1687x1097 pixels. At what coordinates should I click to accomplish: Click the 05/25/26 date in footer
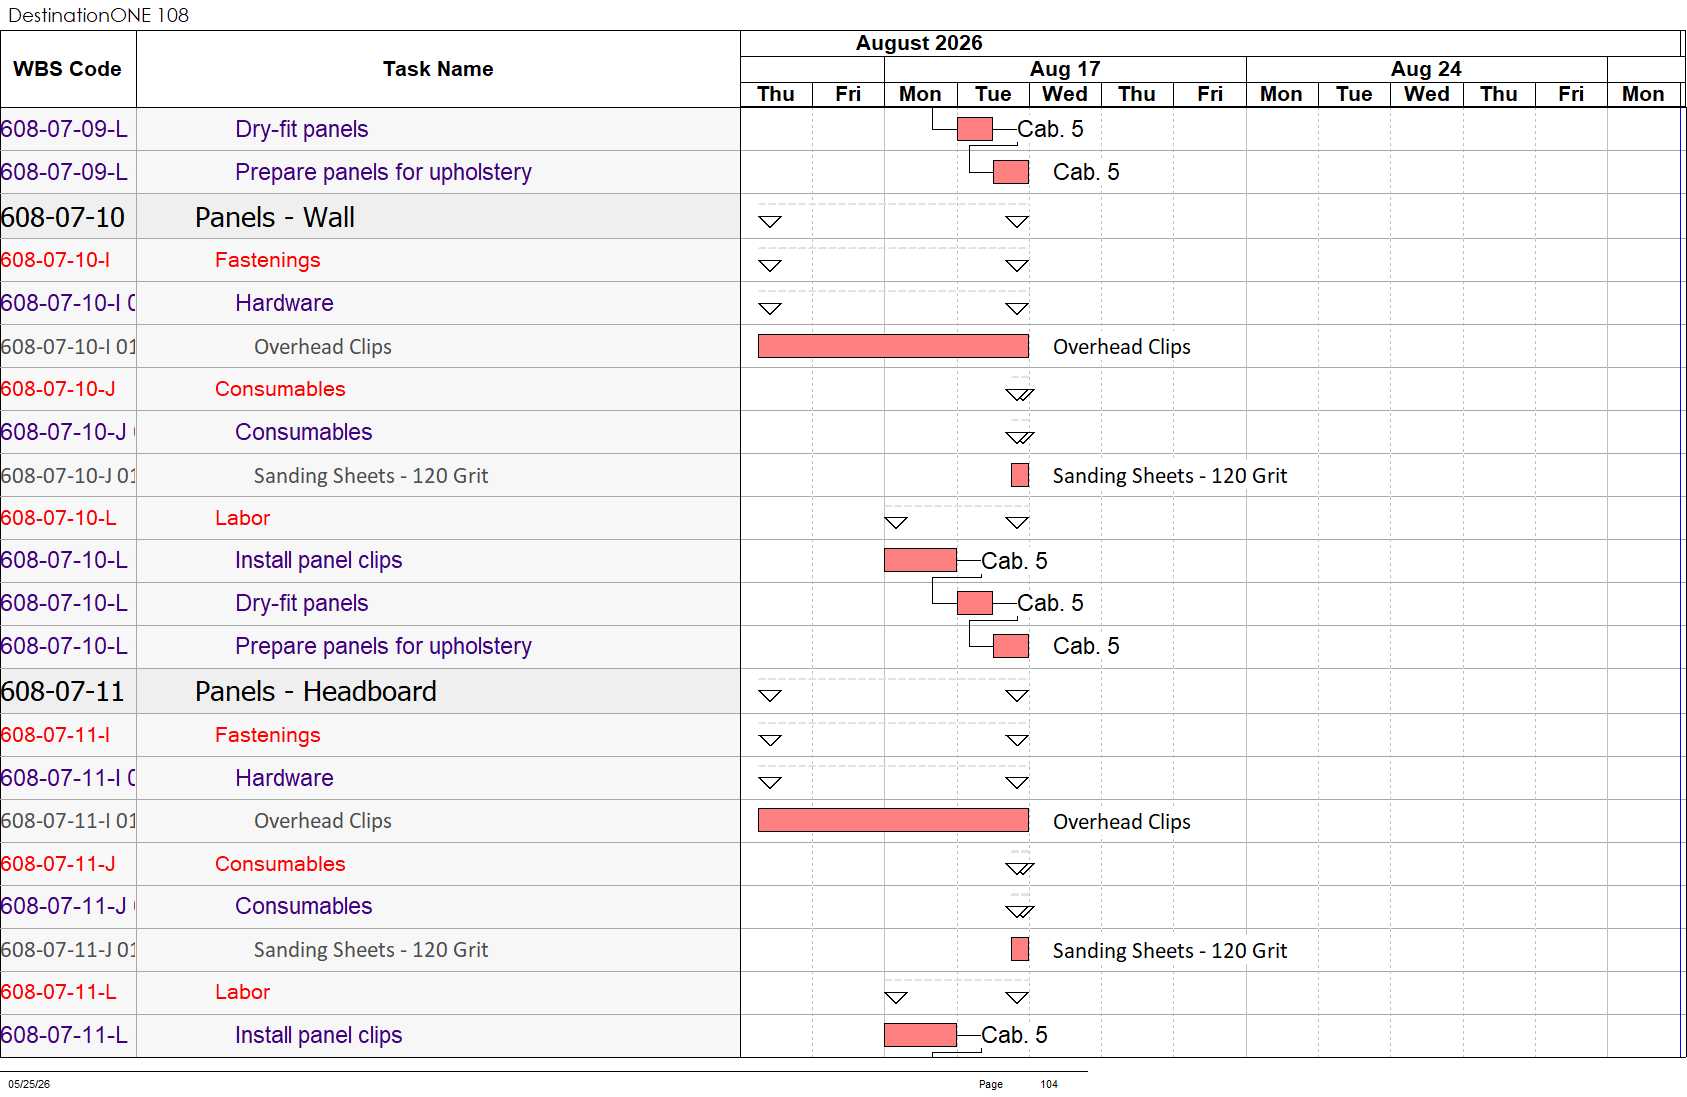(x=29, y=1084)
